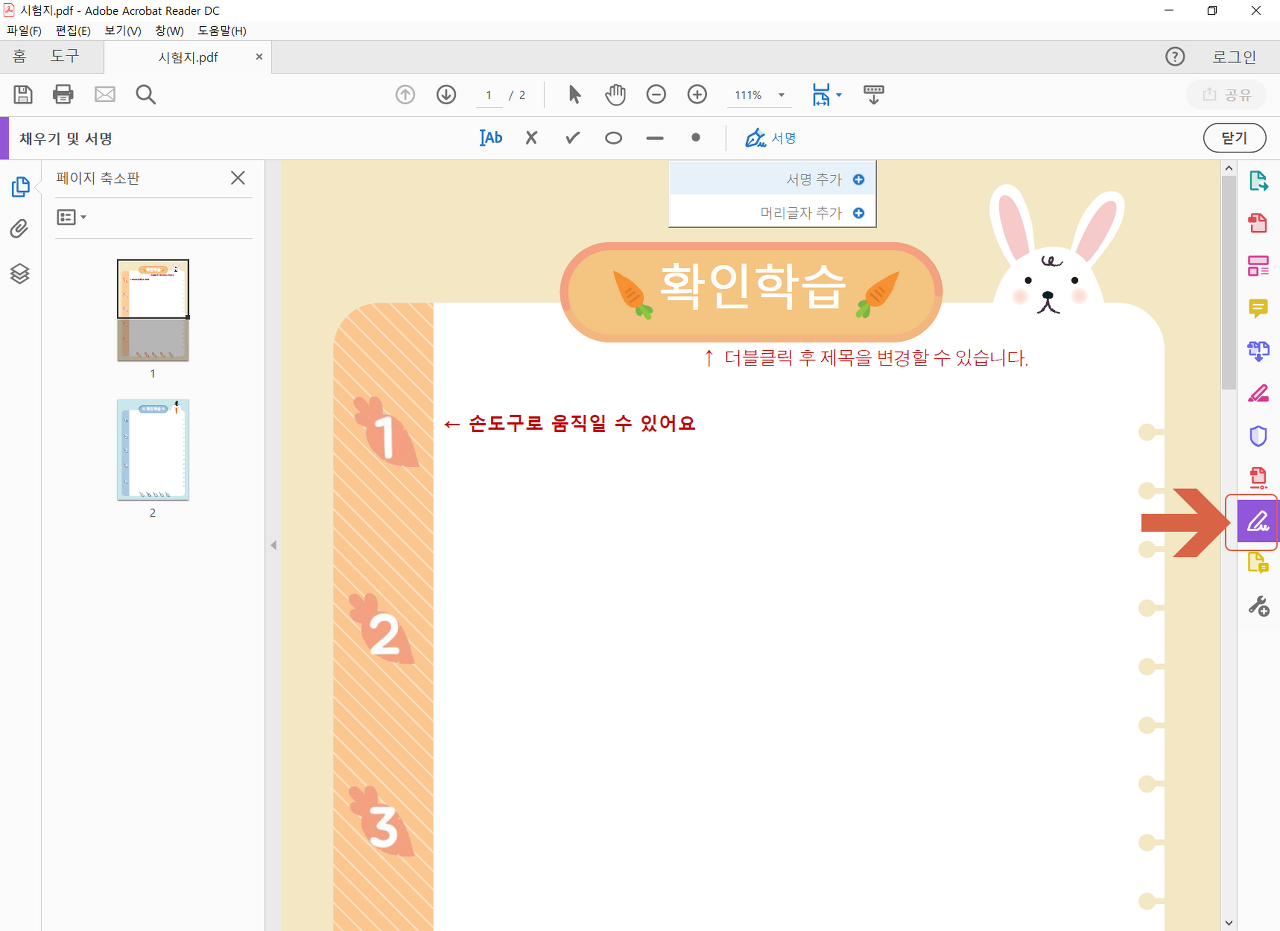The image size is (1280, 931).
Task: Select the 시험지.pdf document tab
Action: click(x=188, y=57)
